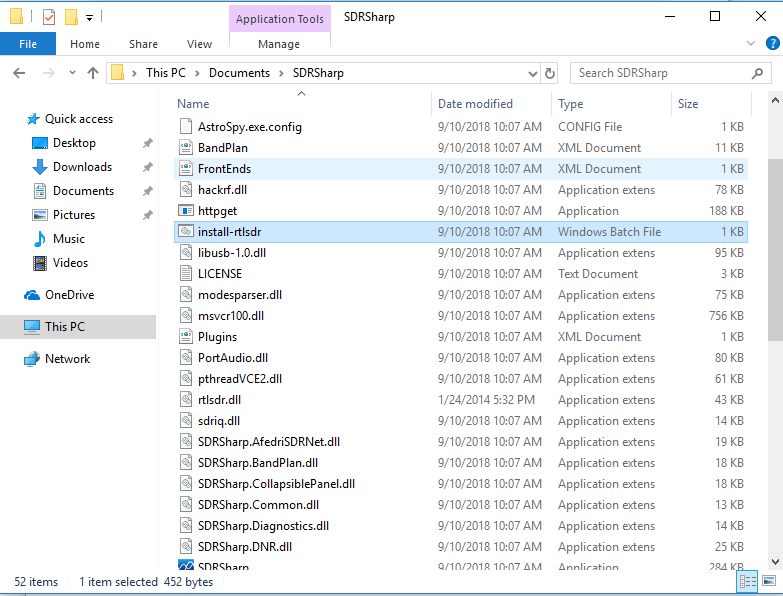Viewport: 783px width, 596px height.
Task: Click the Videos film icon in sidebar
Action: (39, 263)
